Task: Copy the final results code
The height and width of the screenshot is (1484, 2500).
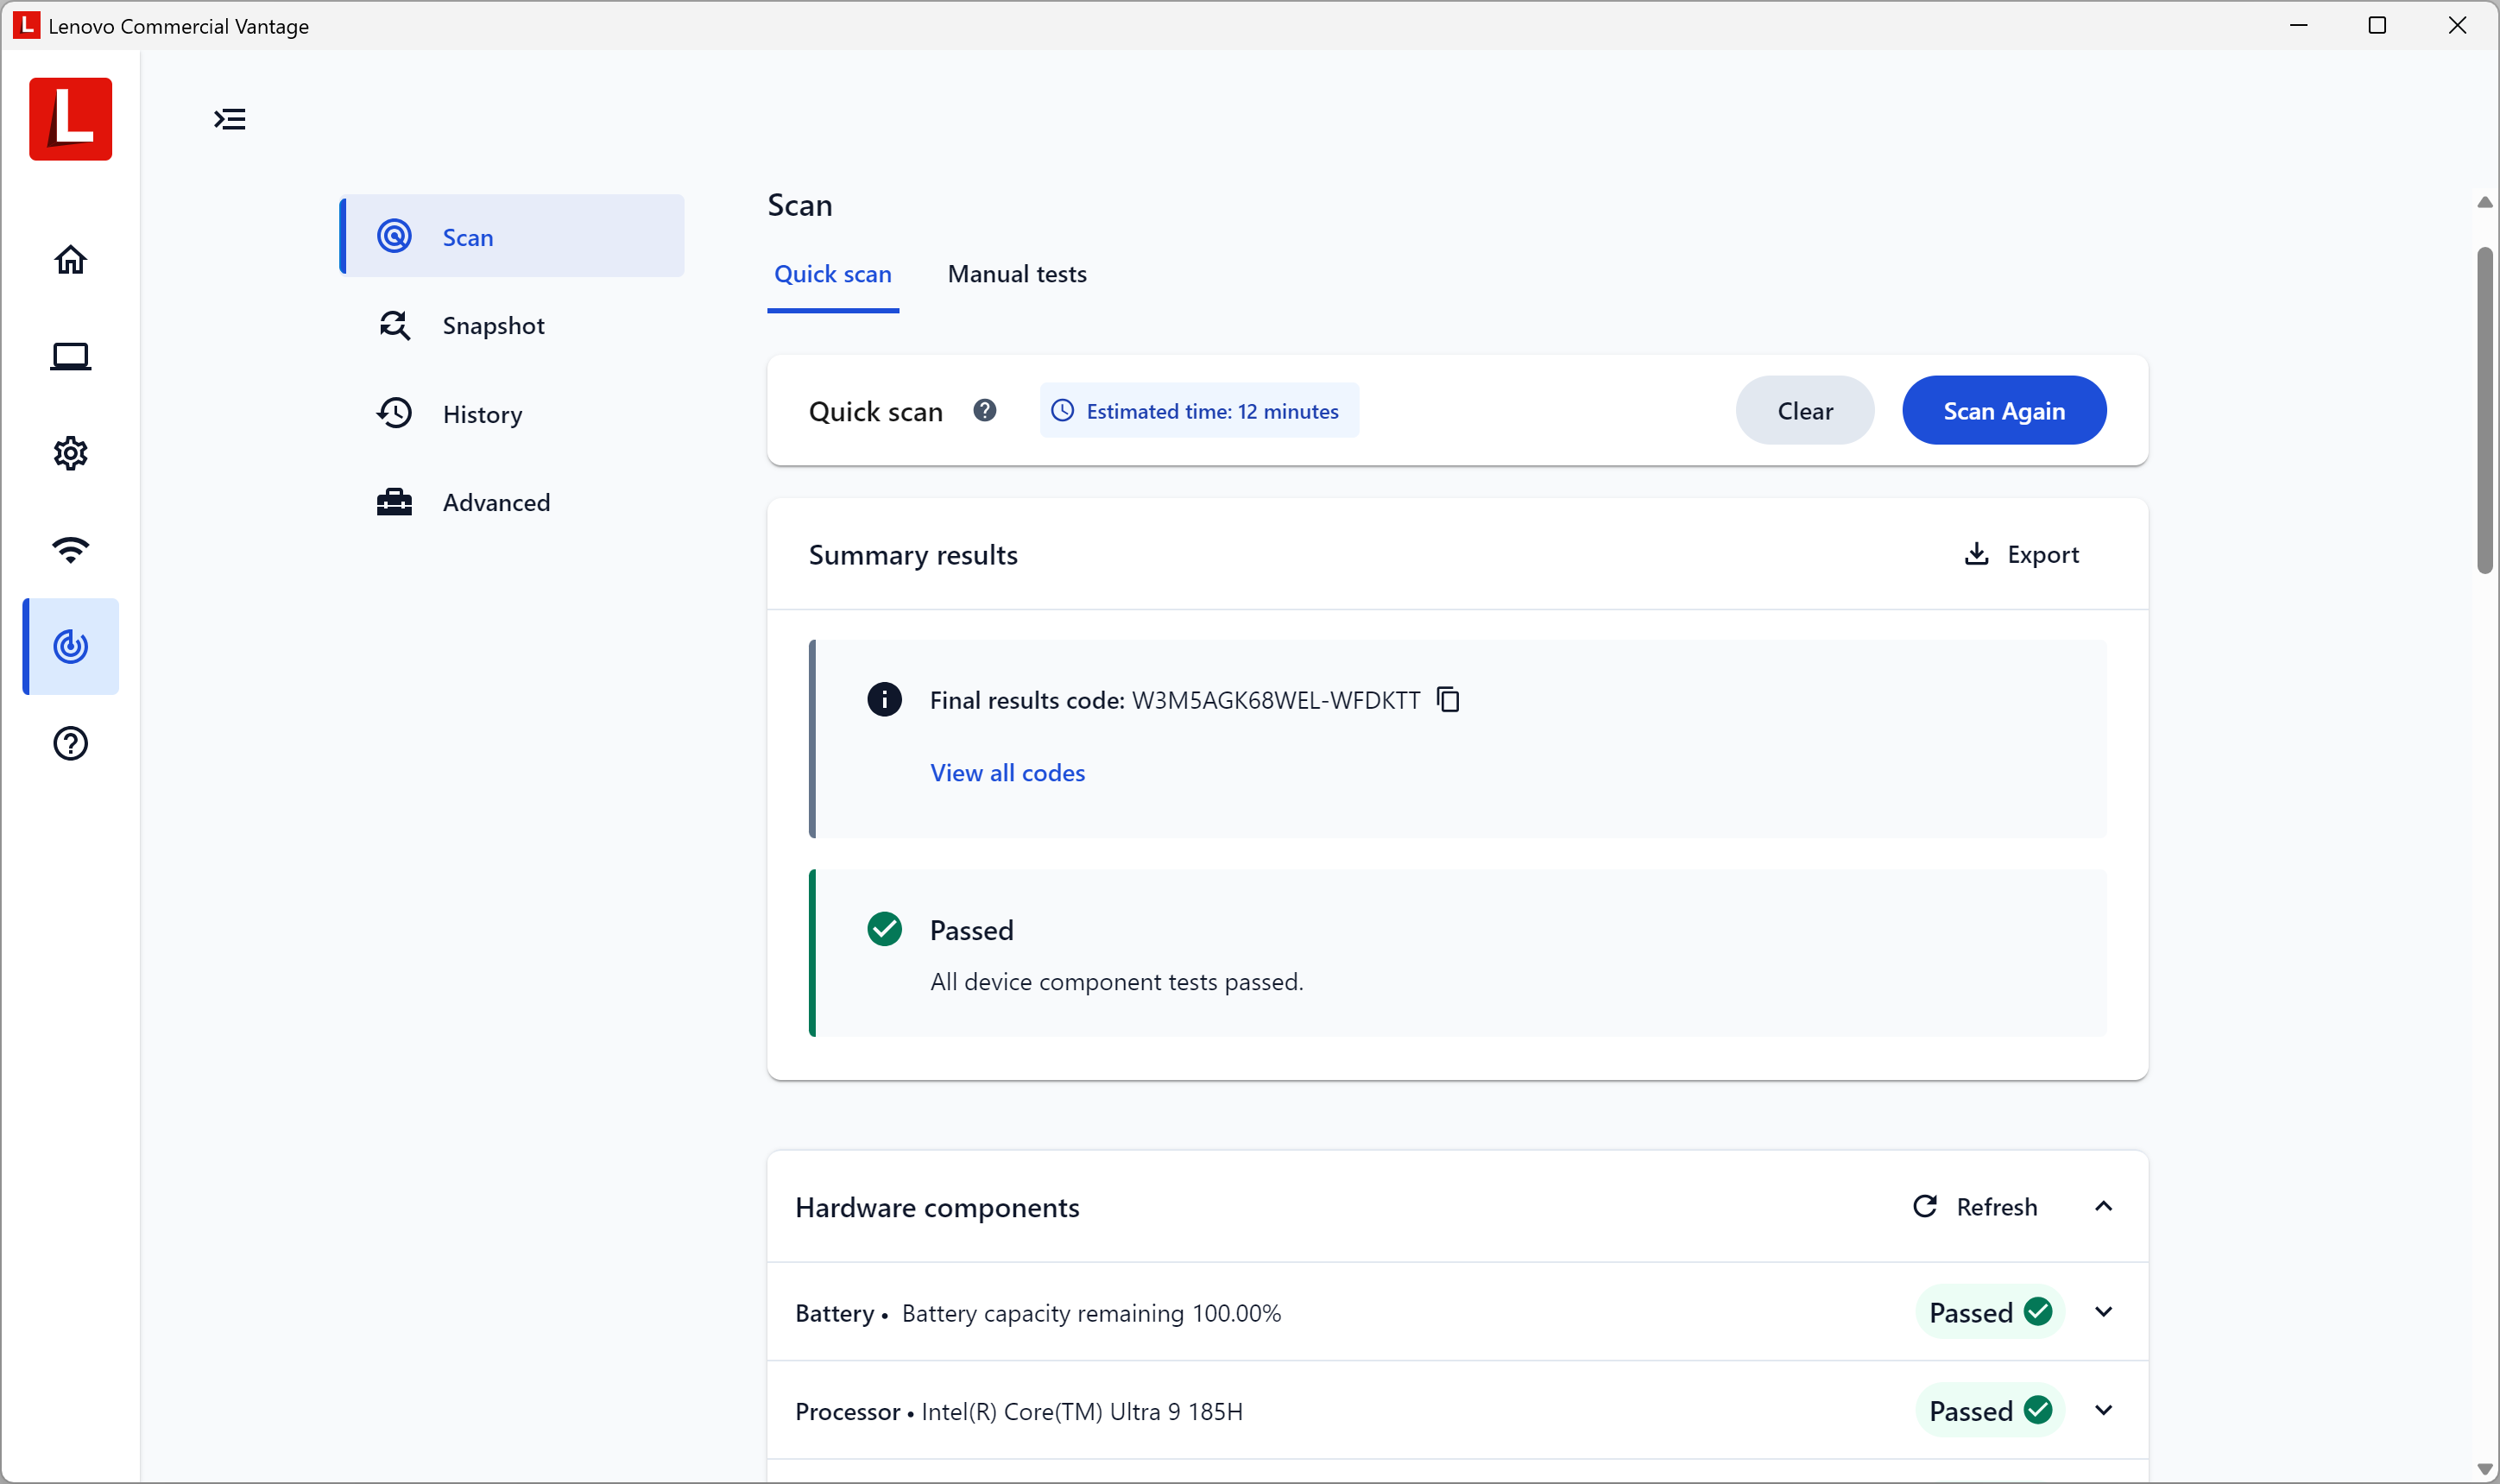Action: click(1448, 699)
